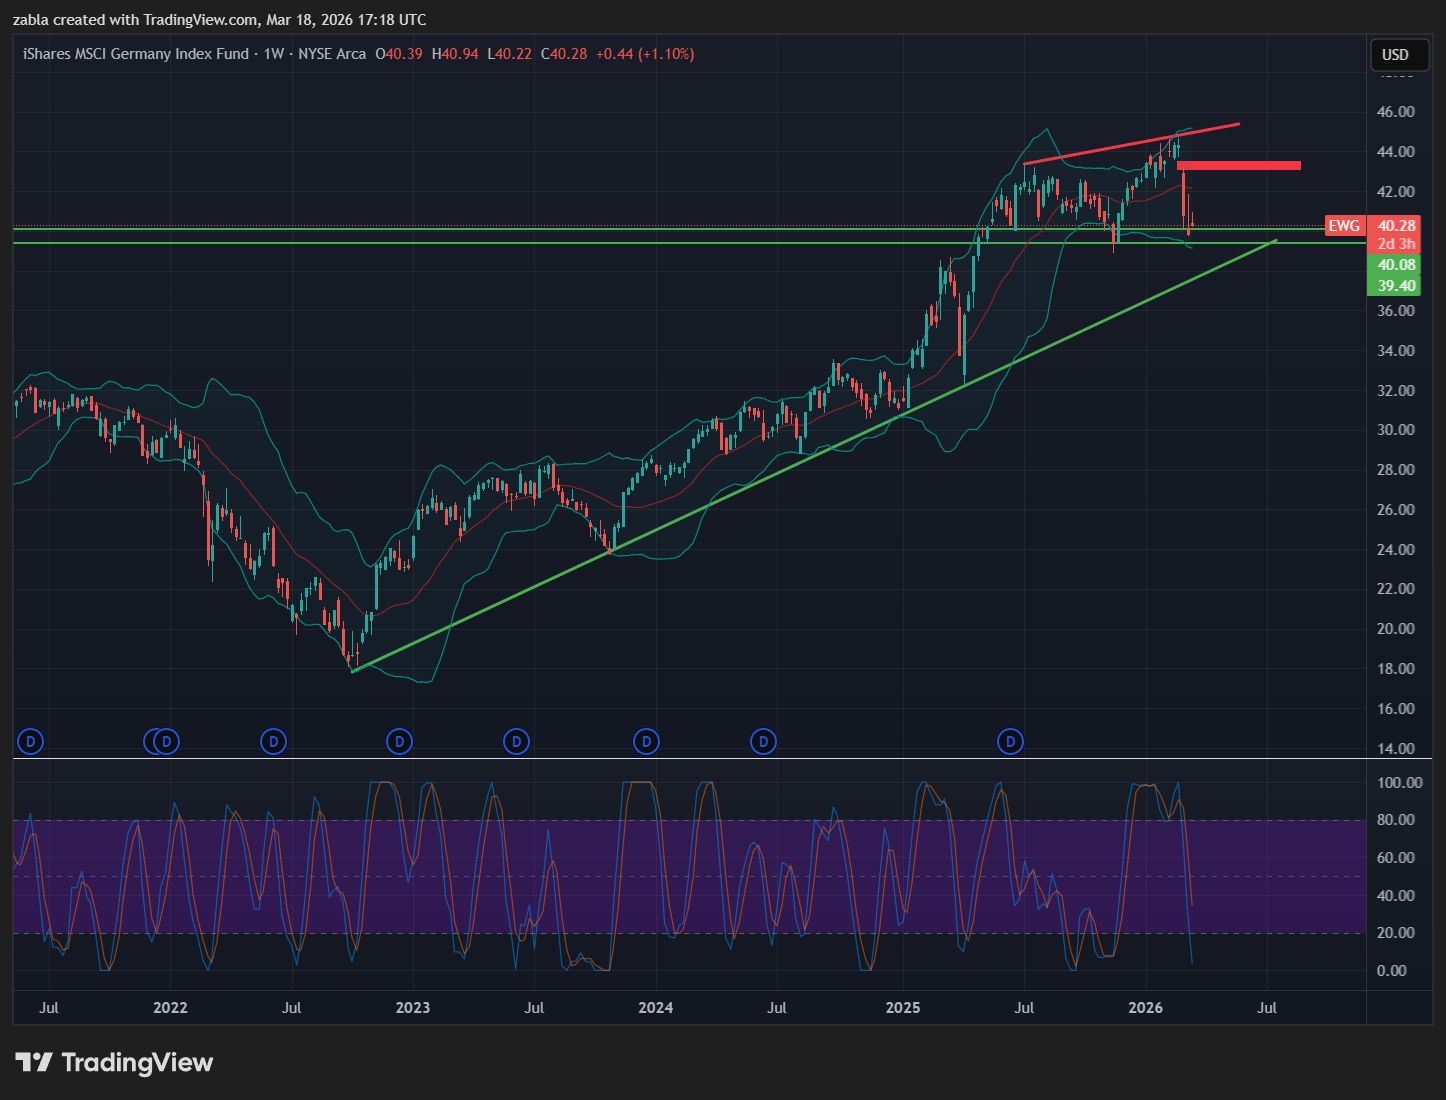Screen dimensions: 1446x1100
Task: Click the leftmost dividend D marker
Action: coord(31,742)
